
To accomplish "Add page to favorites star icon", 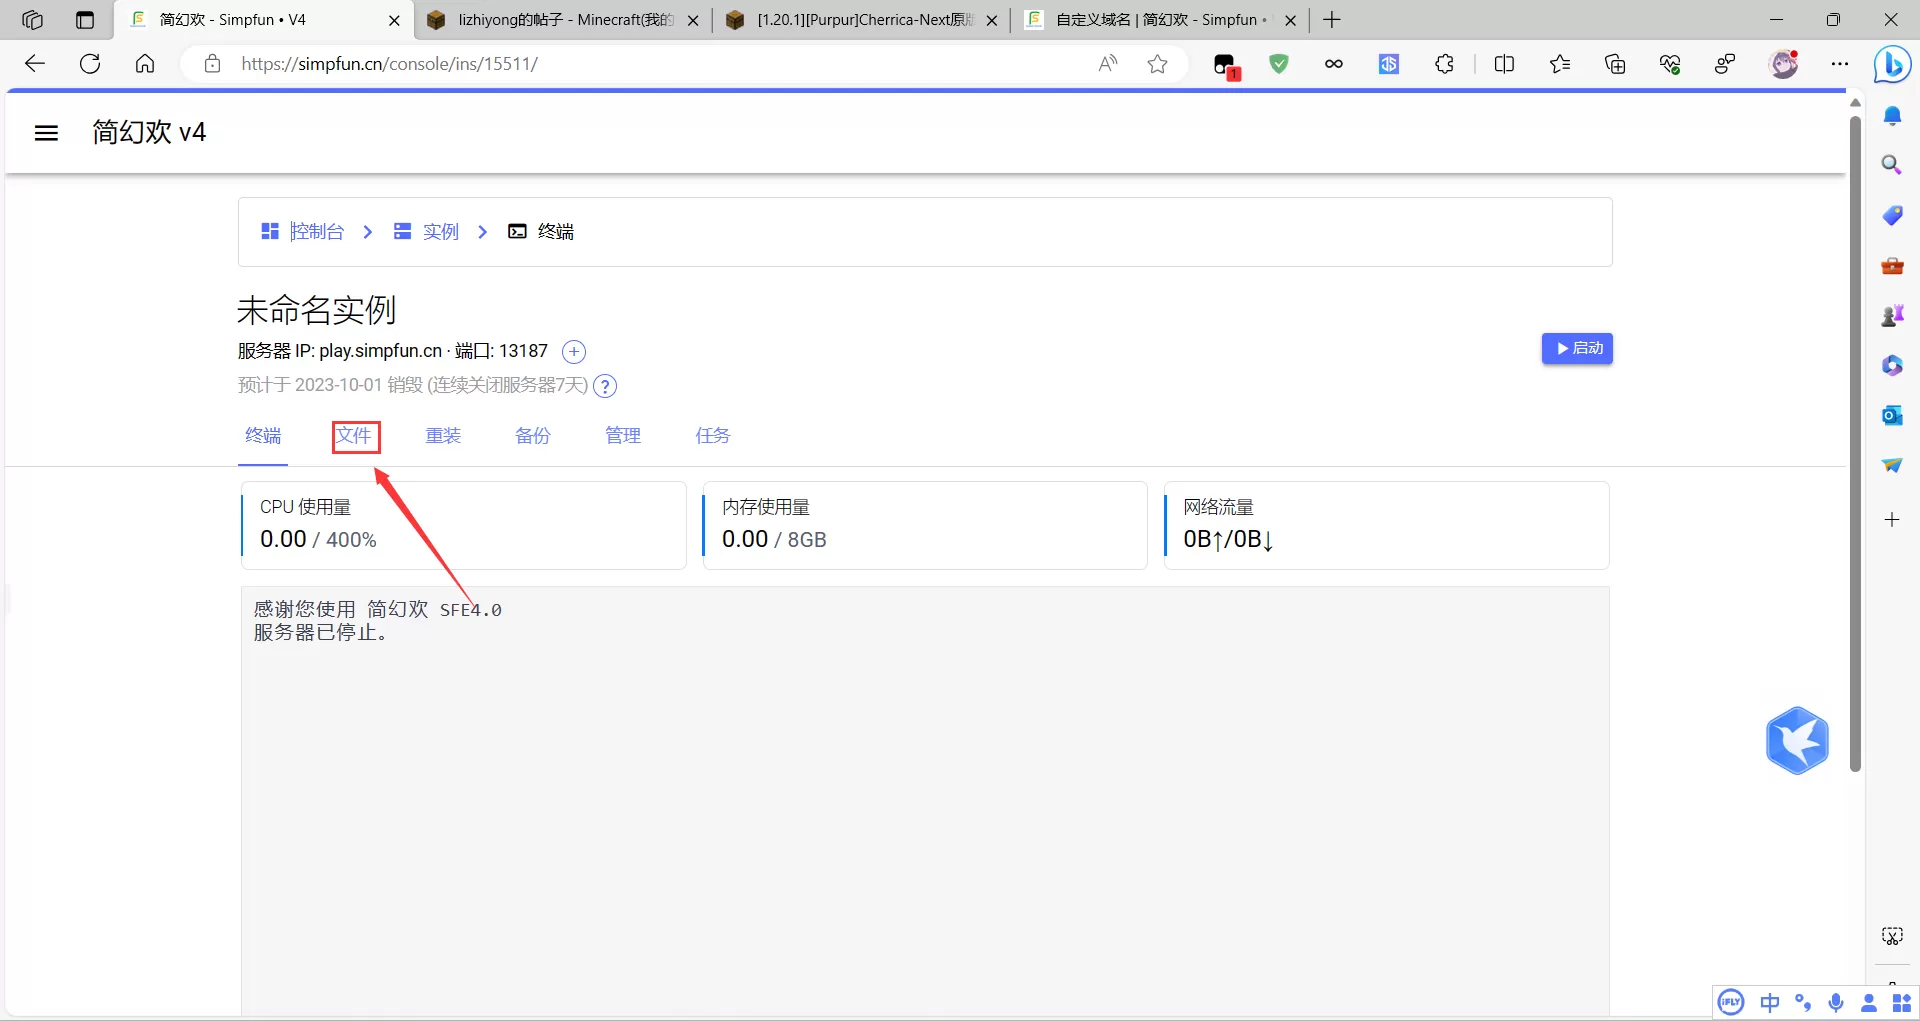I will pyautogui.click(x=1158, y=64).
